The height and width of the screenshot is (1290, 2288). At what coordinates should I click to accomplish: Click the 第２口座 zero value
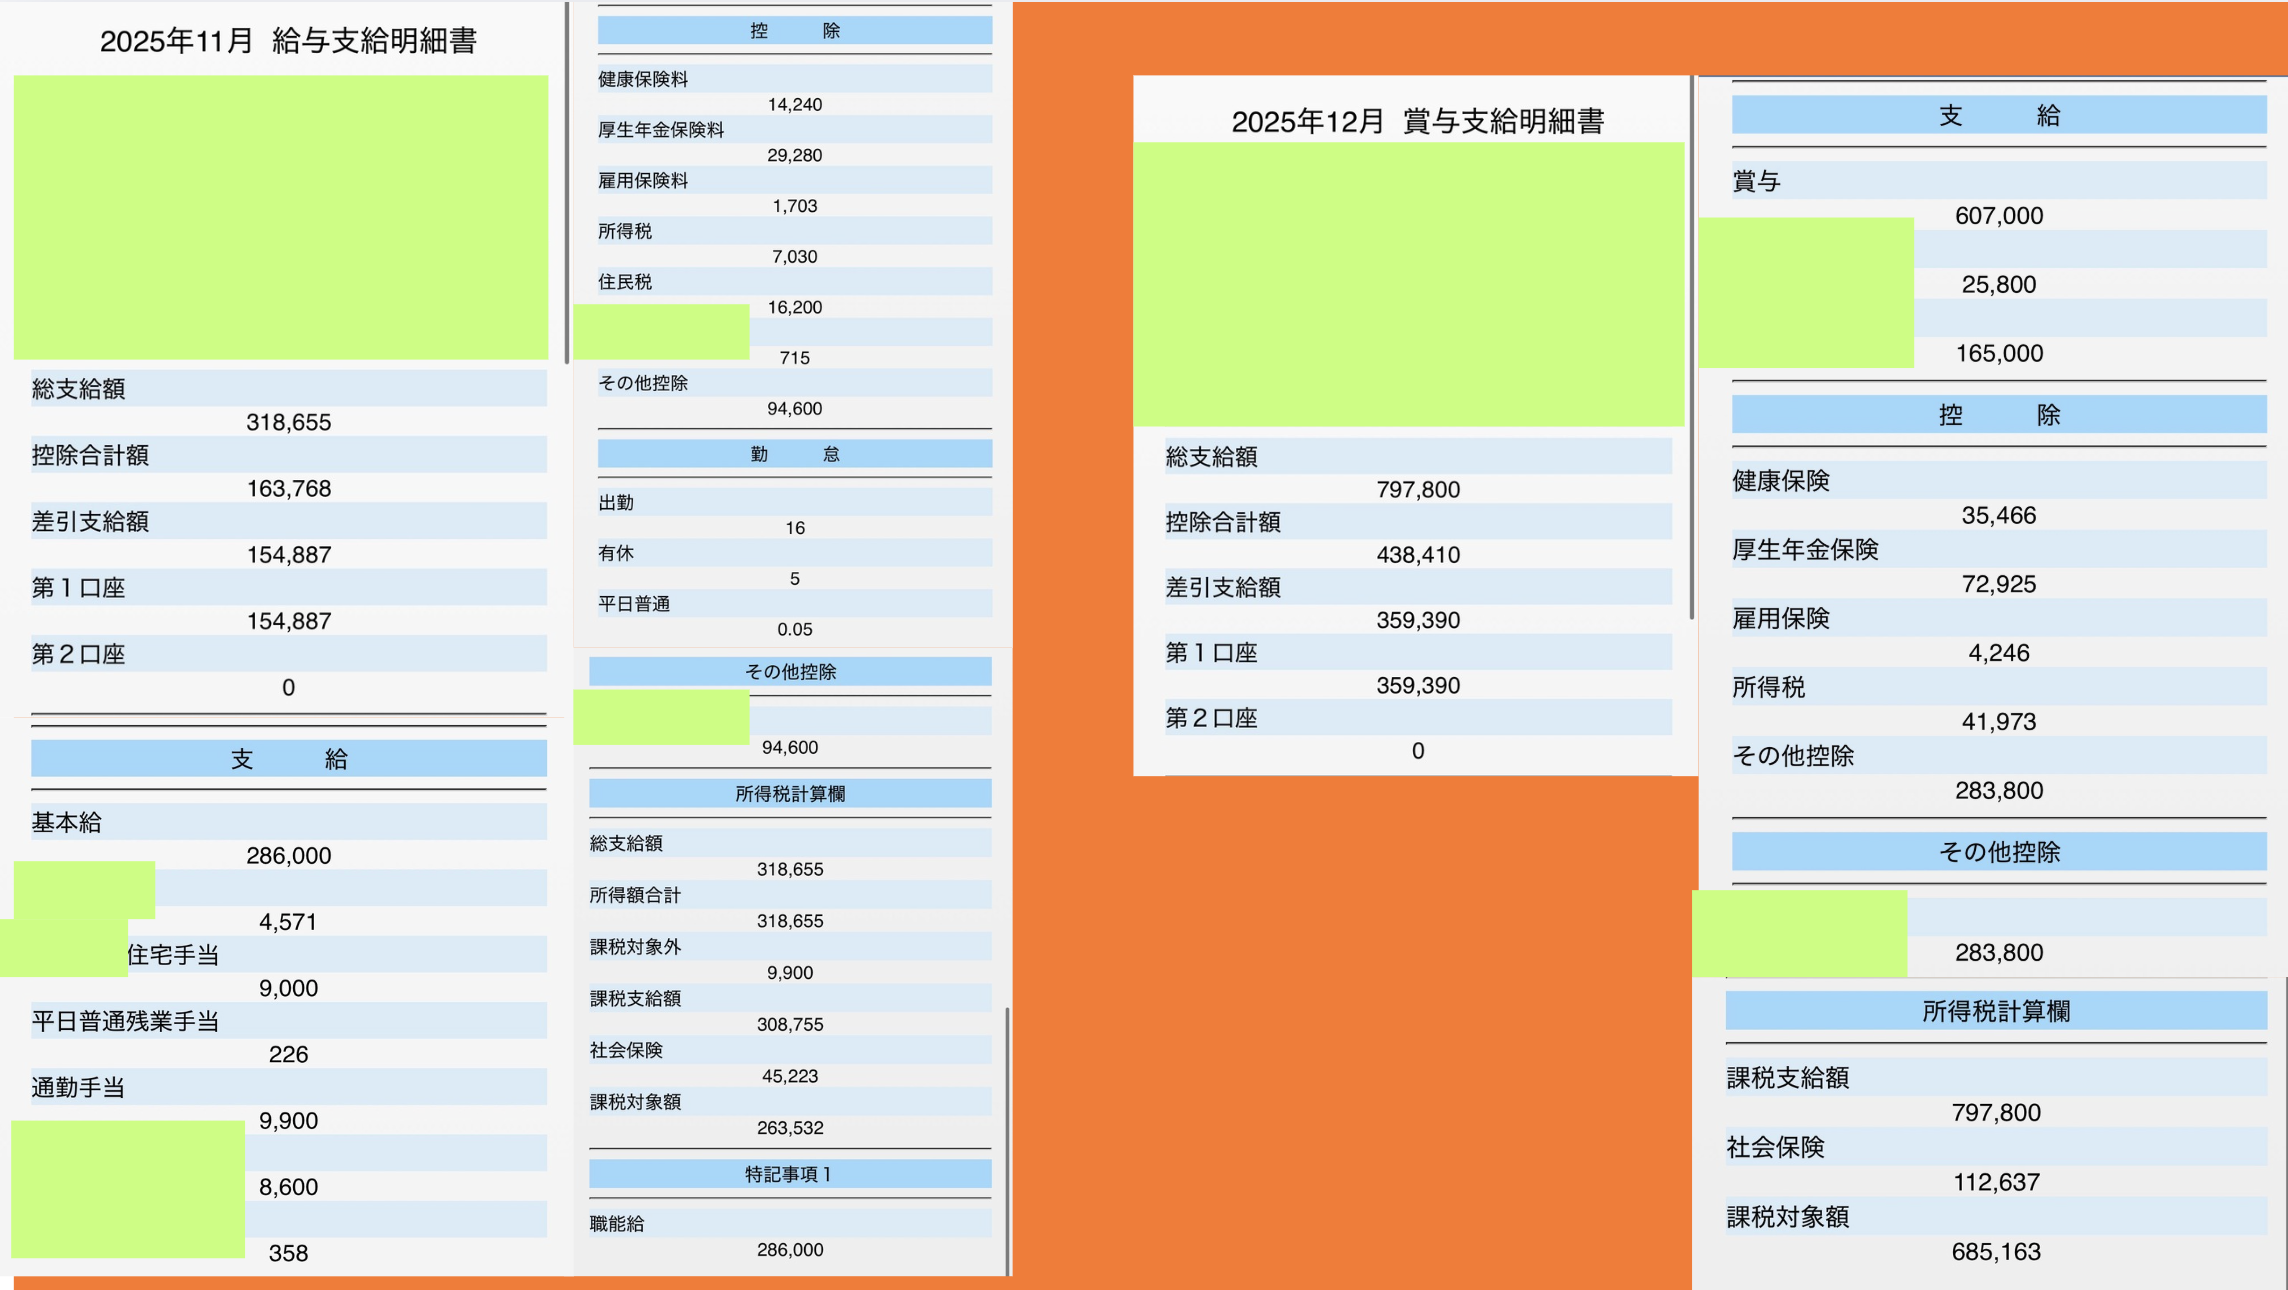(288, 687)
